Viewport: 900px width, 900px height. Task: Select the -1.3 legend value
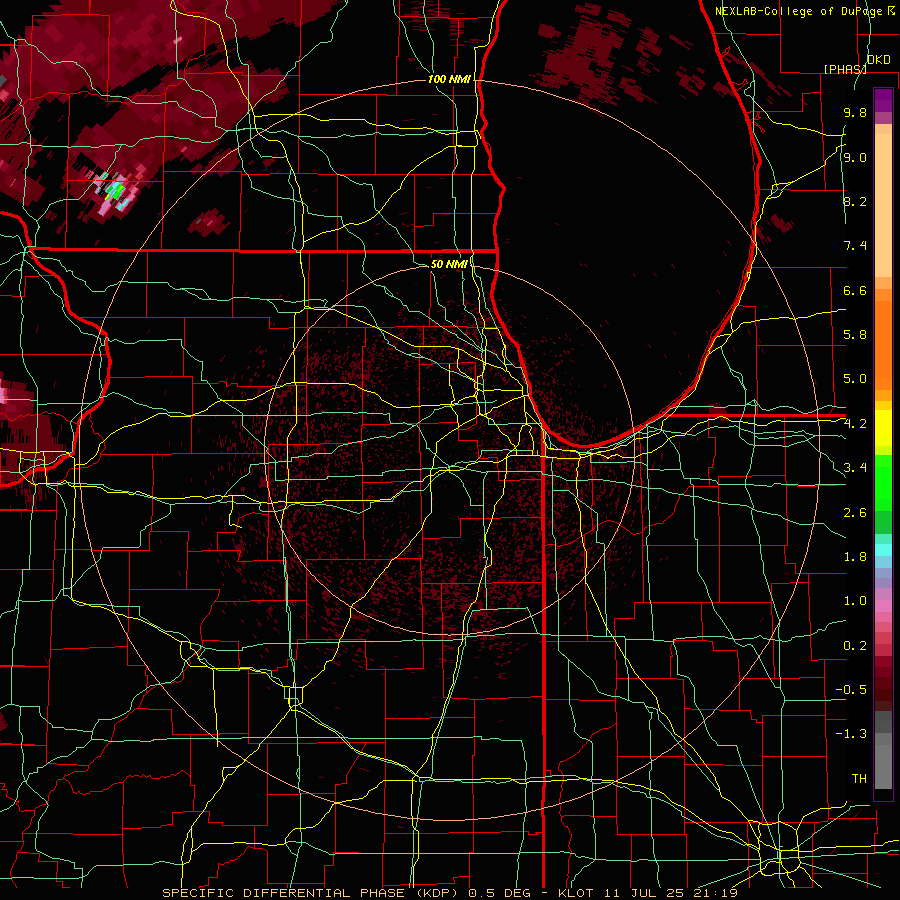point(851,734)
